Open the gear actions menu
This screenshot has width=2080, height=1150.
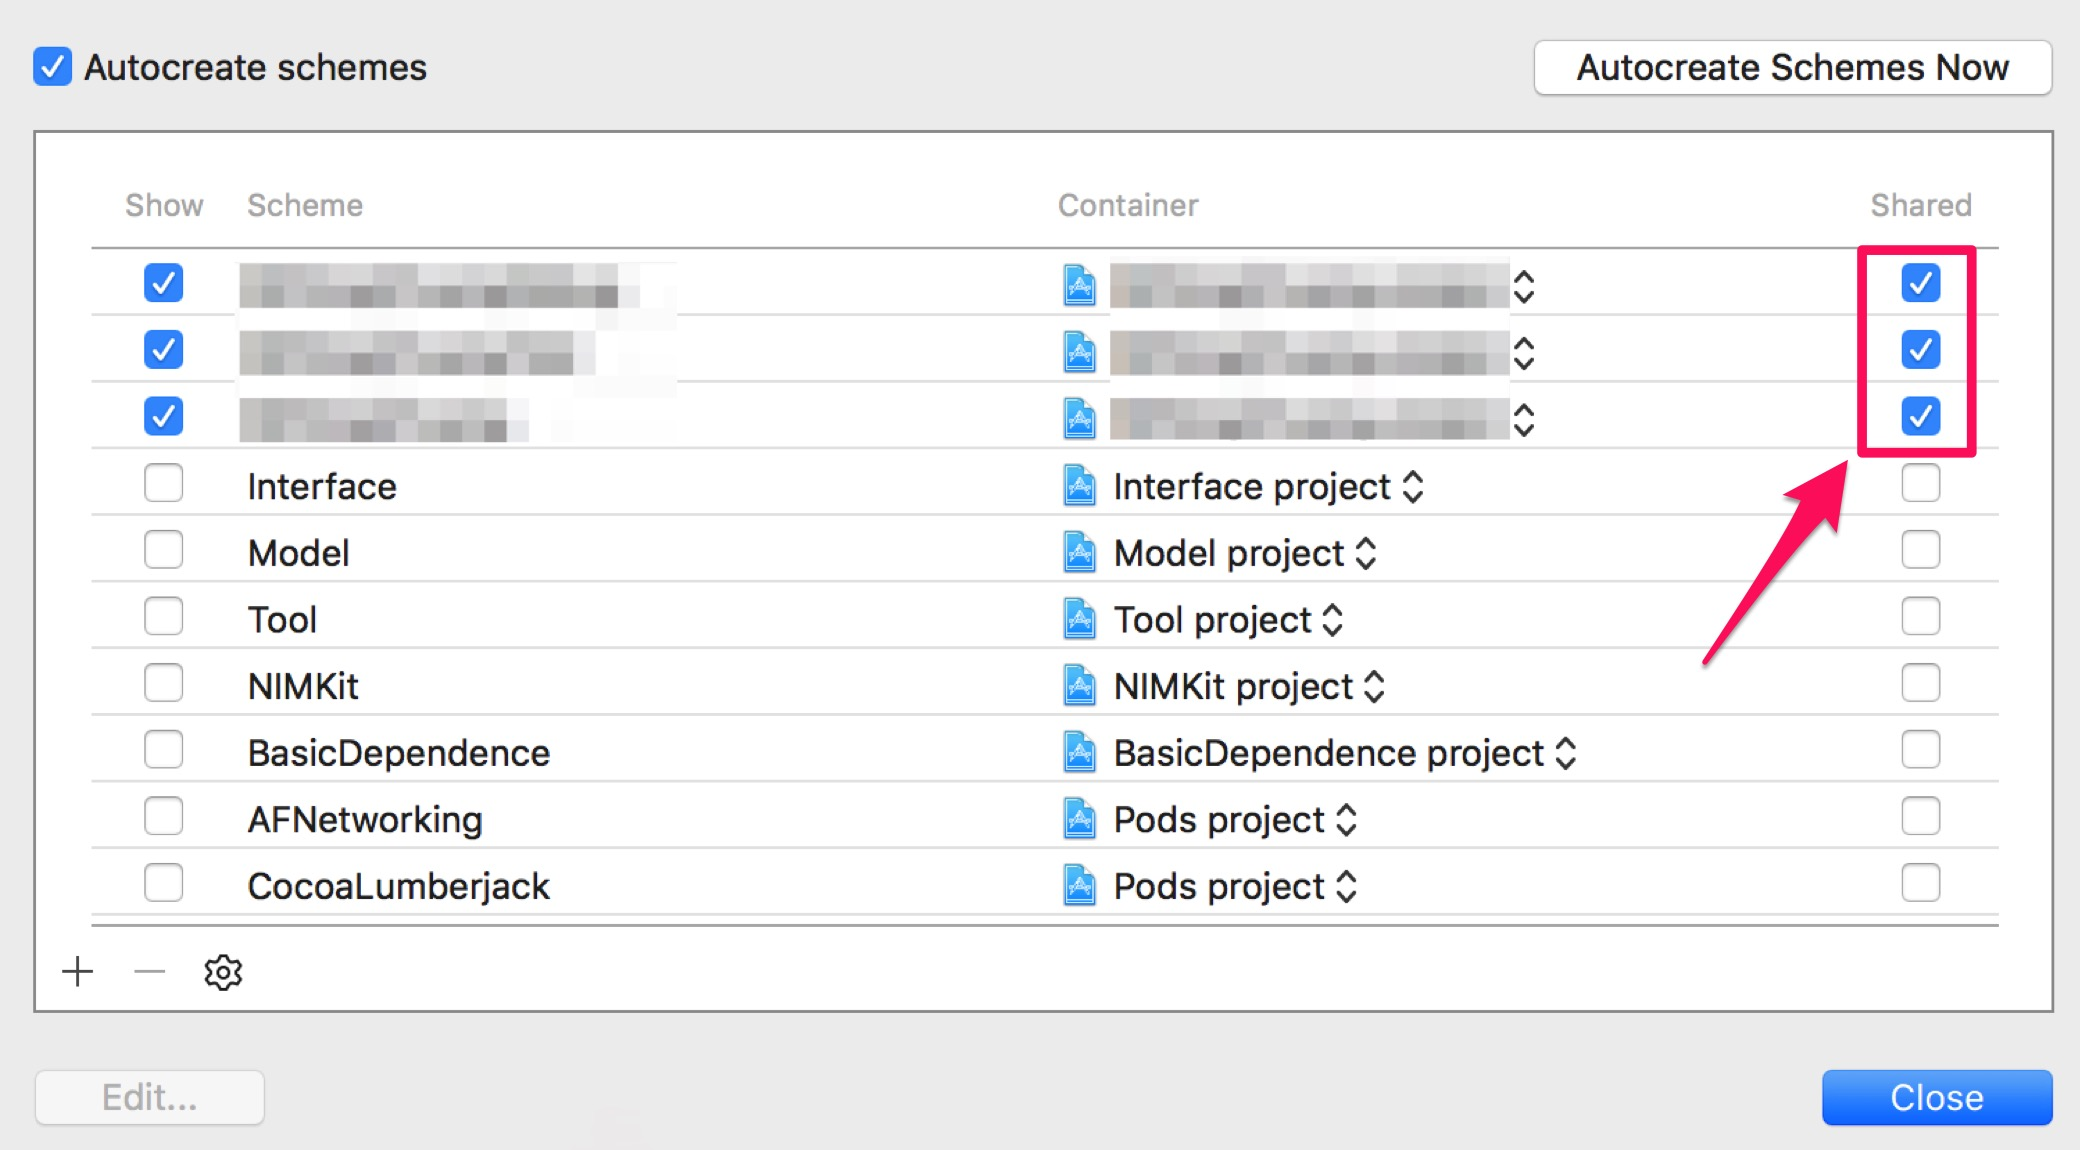pyautogui.click(x=223, y=972)
